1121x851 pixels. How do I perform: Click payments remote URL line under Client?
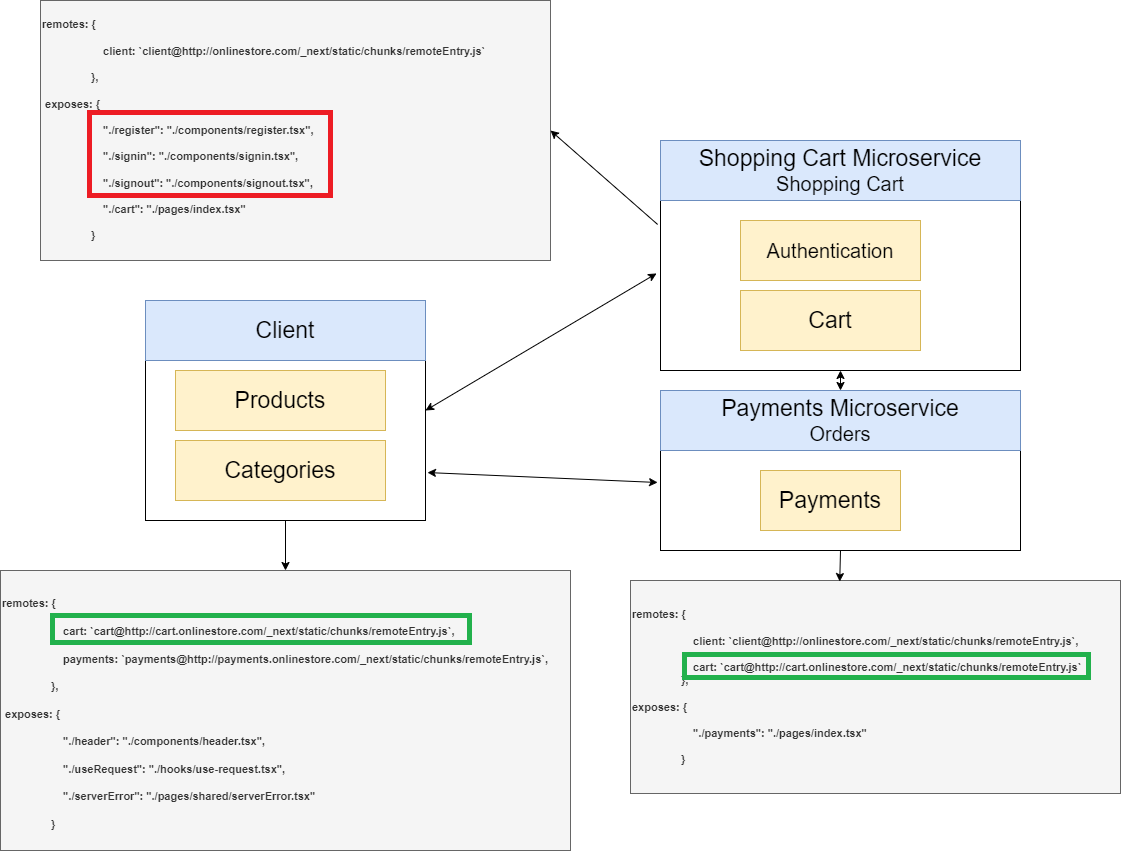point(306,659)
